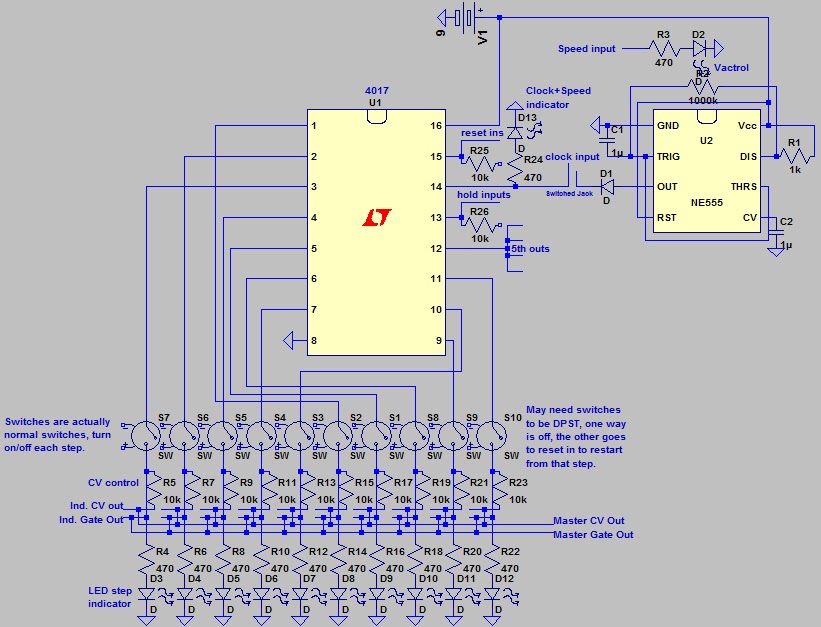
Task: Select capacitor C2
Action: tap(776, 232)
